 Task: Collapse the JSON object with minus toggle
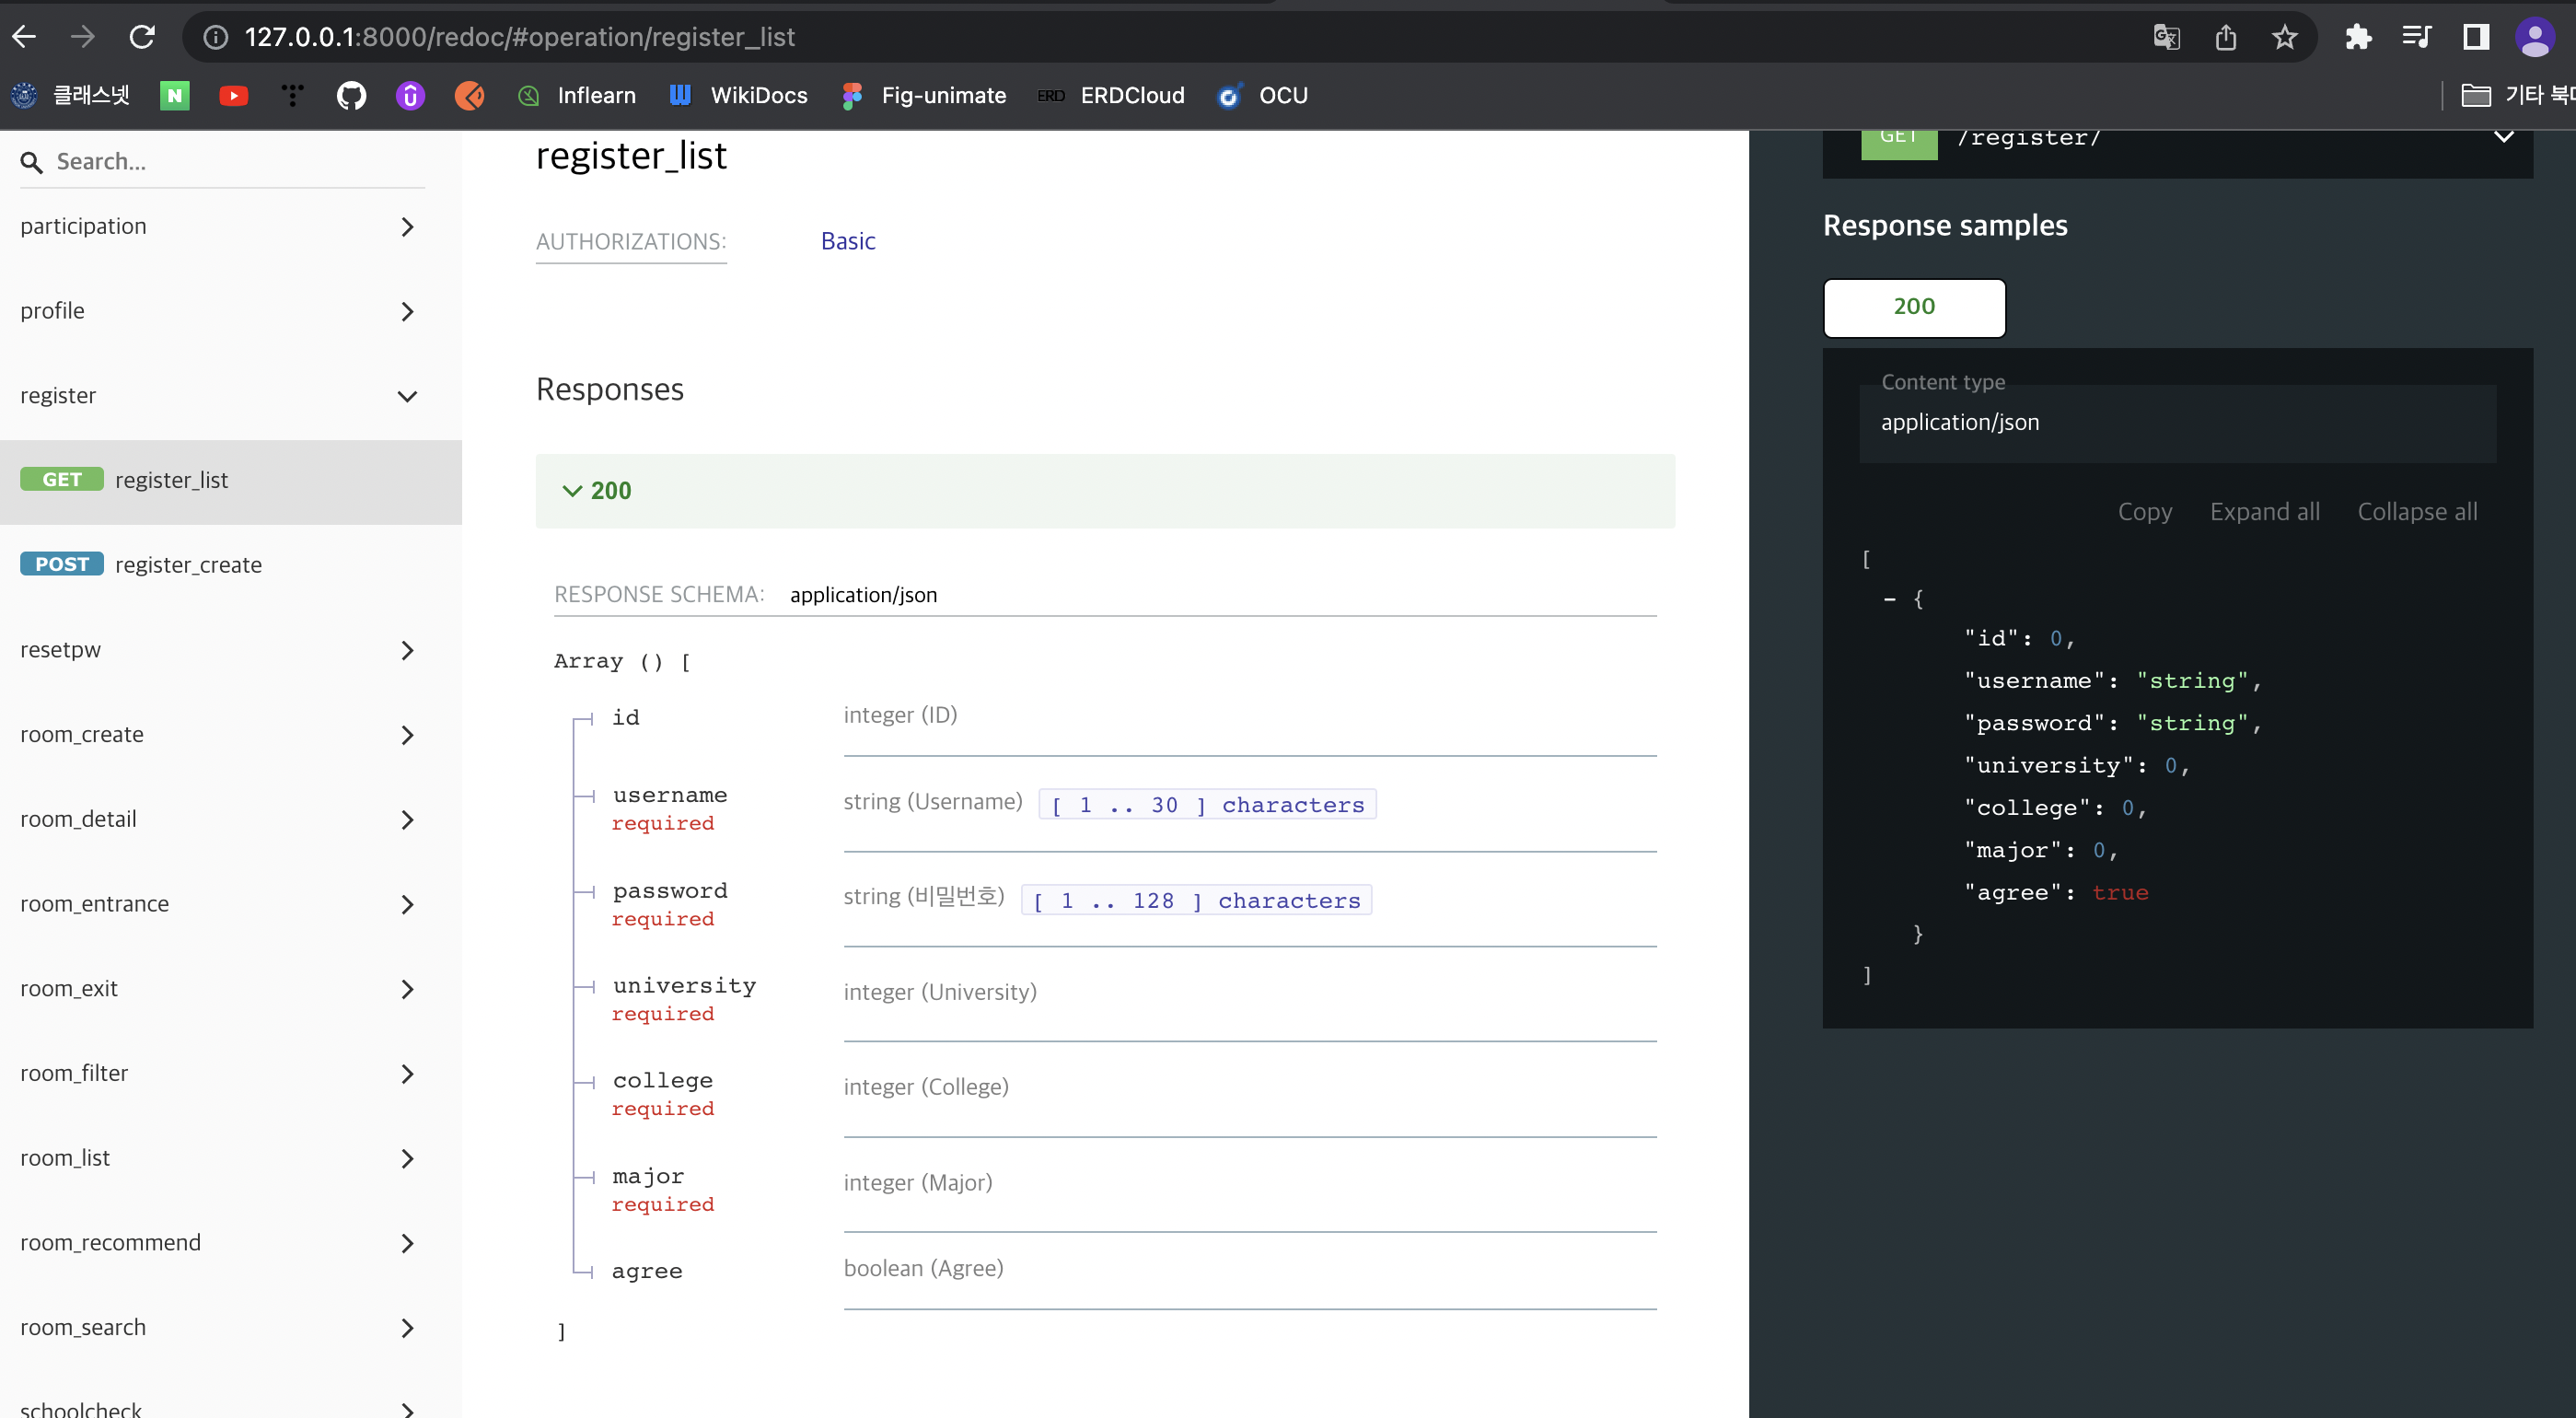[x=1889, y=599]
